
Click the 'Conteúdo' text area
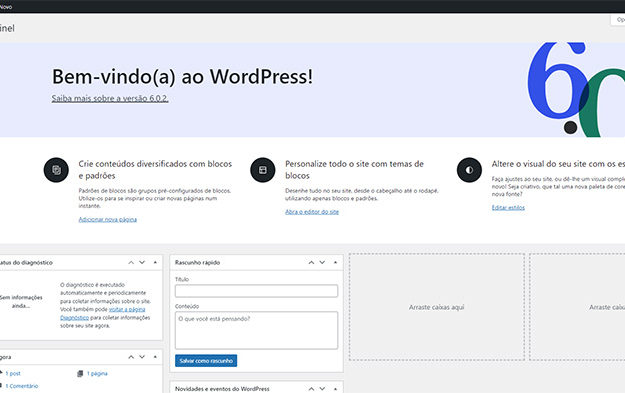pyautogui.click(x=256, y=330)
